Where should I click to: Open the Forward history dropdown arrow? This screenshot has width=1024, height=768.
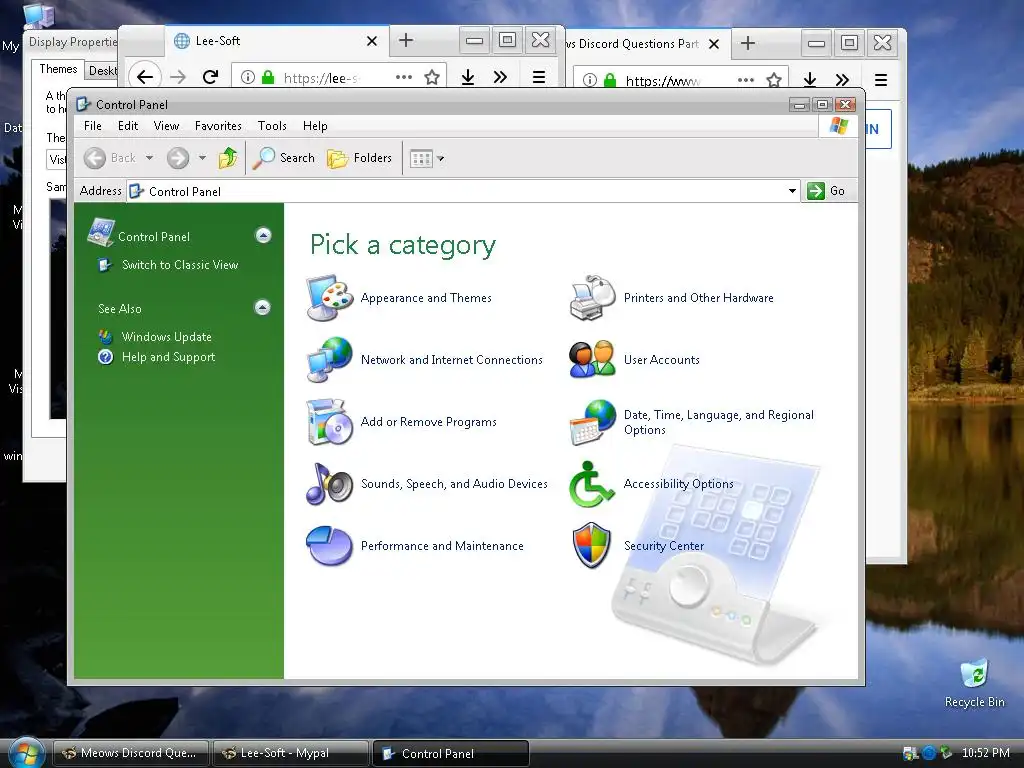click(202, 158)
